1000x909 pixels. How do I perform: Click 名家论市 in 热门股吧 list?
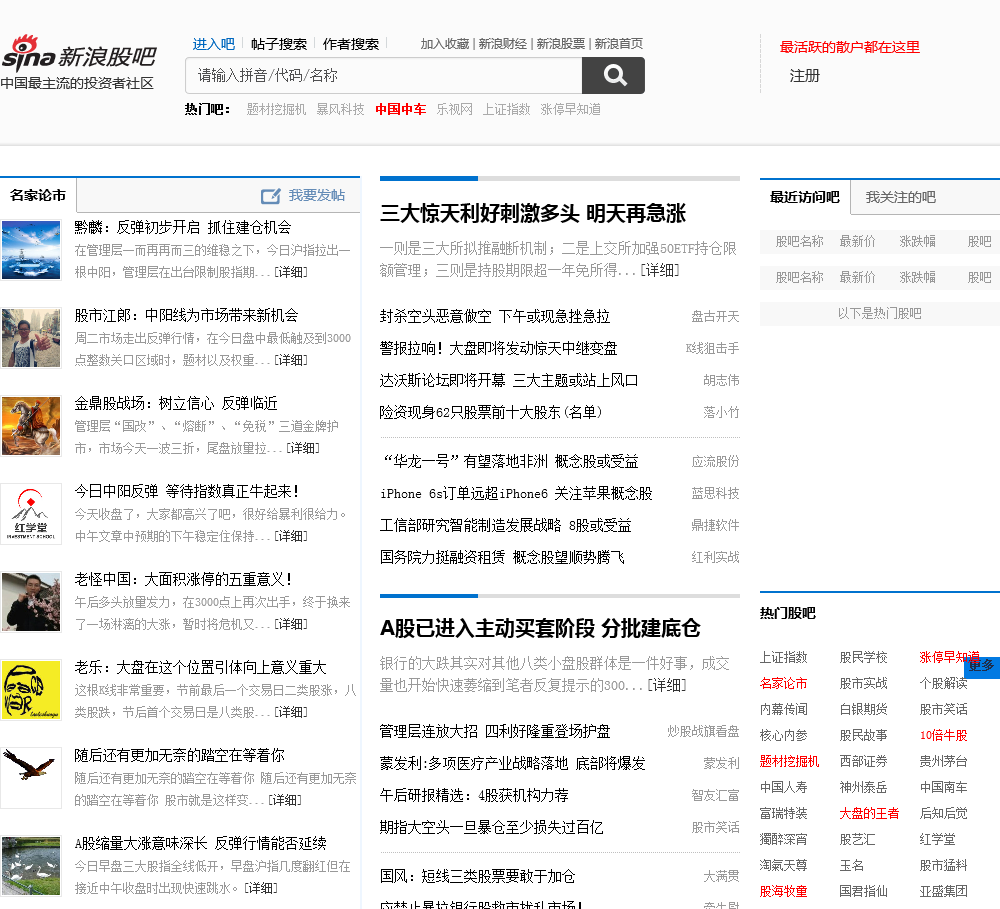coord(784,684)
